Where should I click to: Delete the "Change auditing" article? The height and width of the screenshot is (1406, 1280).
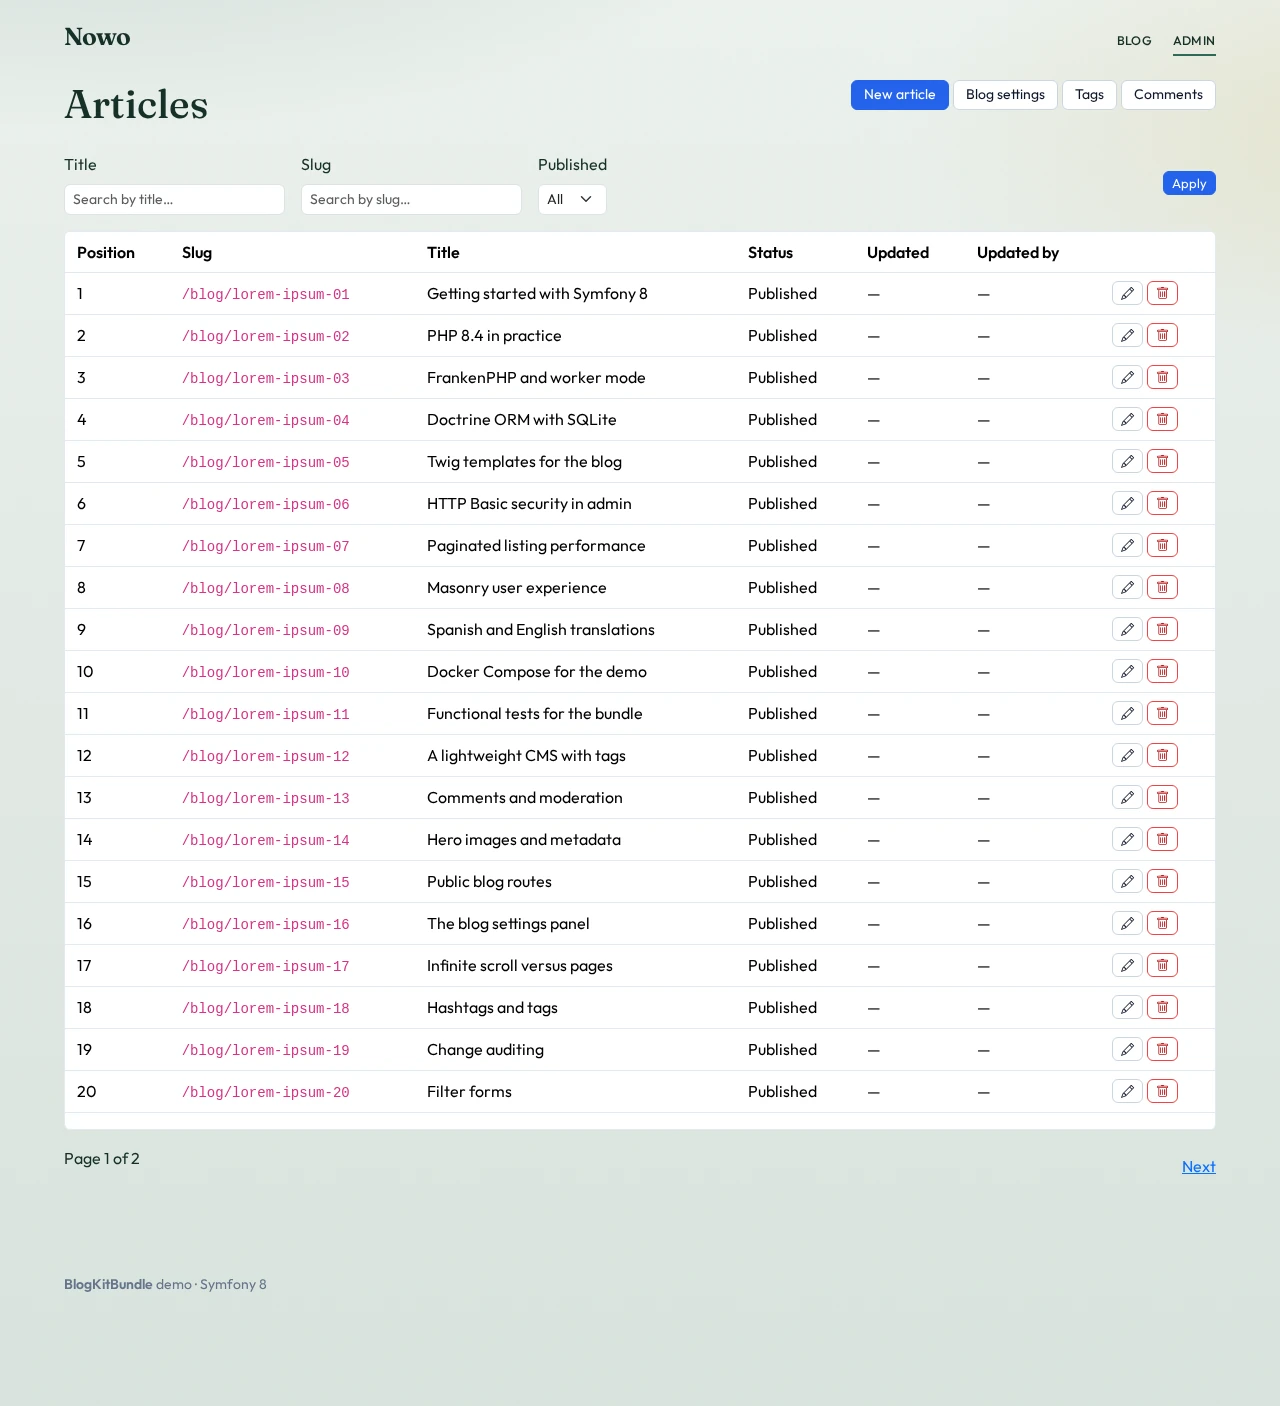pos(1162,1049)
